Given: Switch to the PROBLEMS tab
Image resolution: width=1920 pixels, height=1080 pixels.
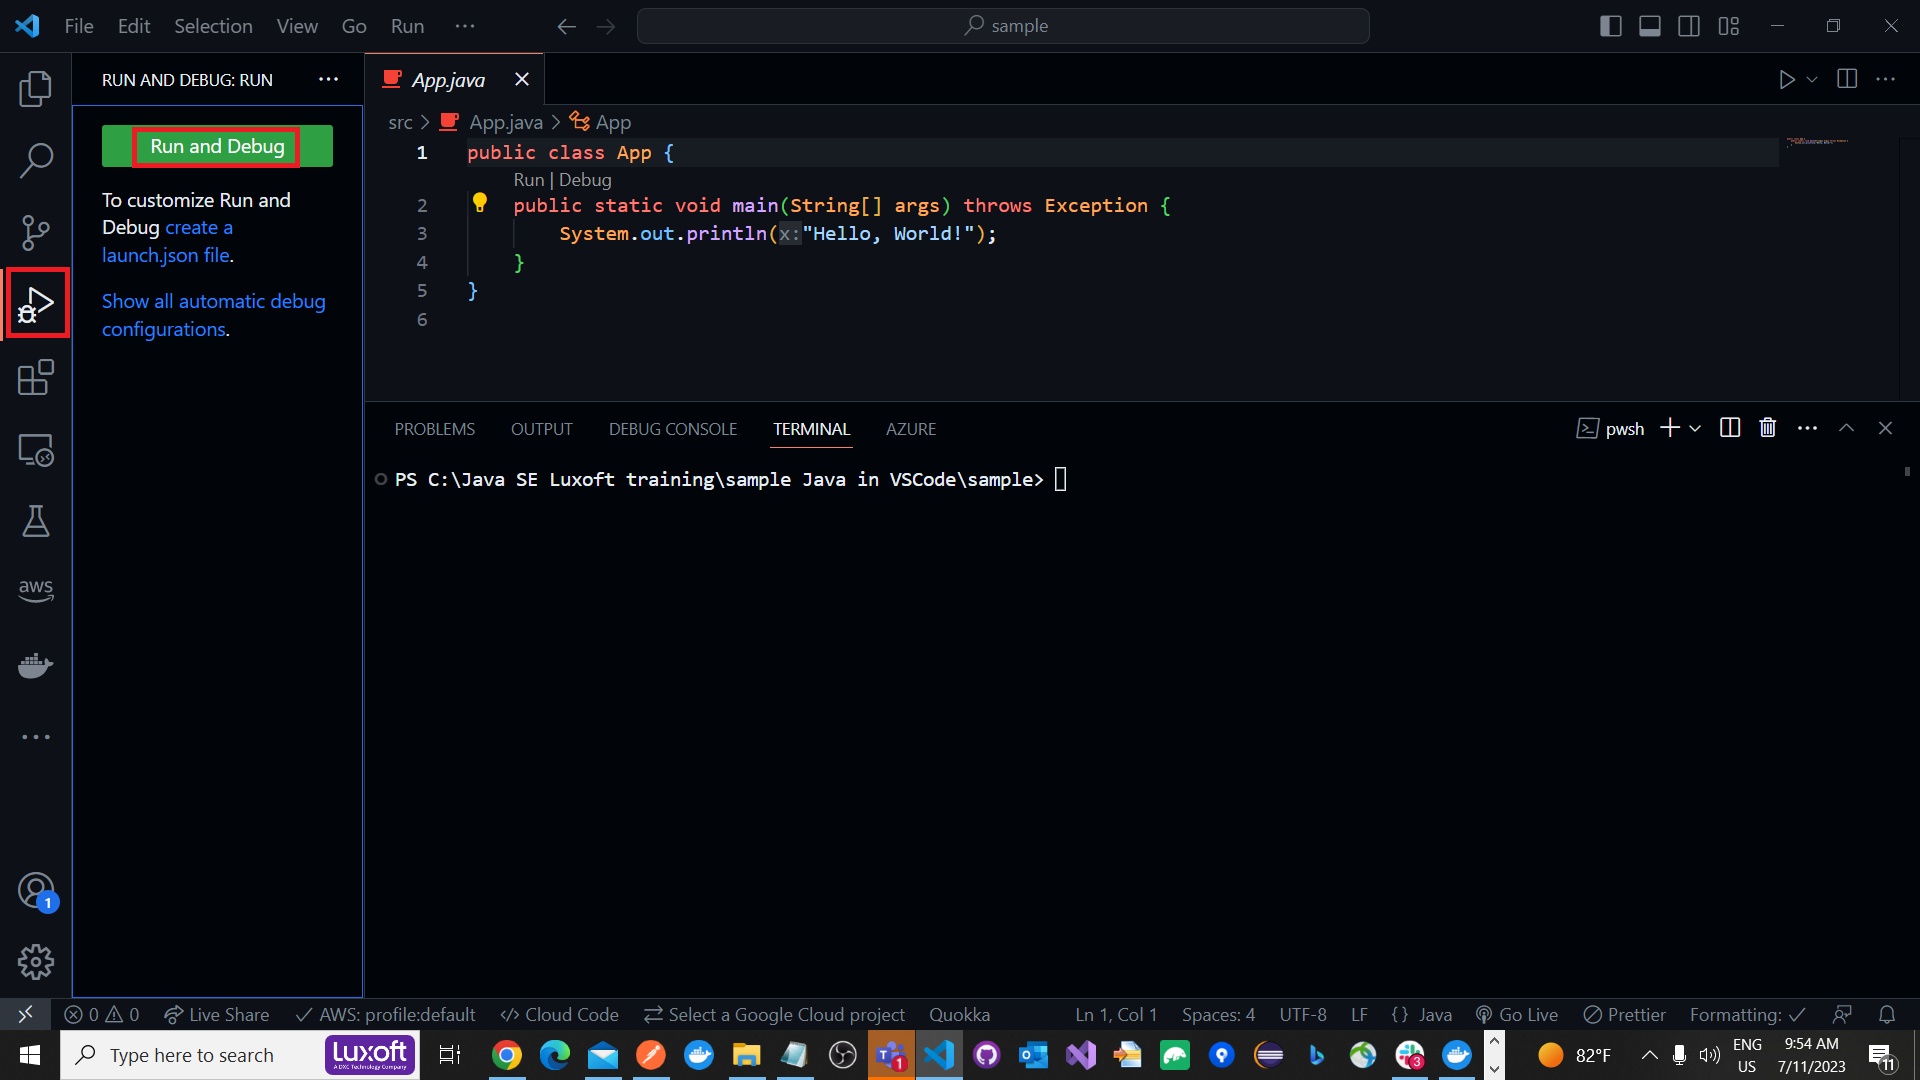Looking at the screenshot, I should tap(435, 429).
